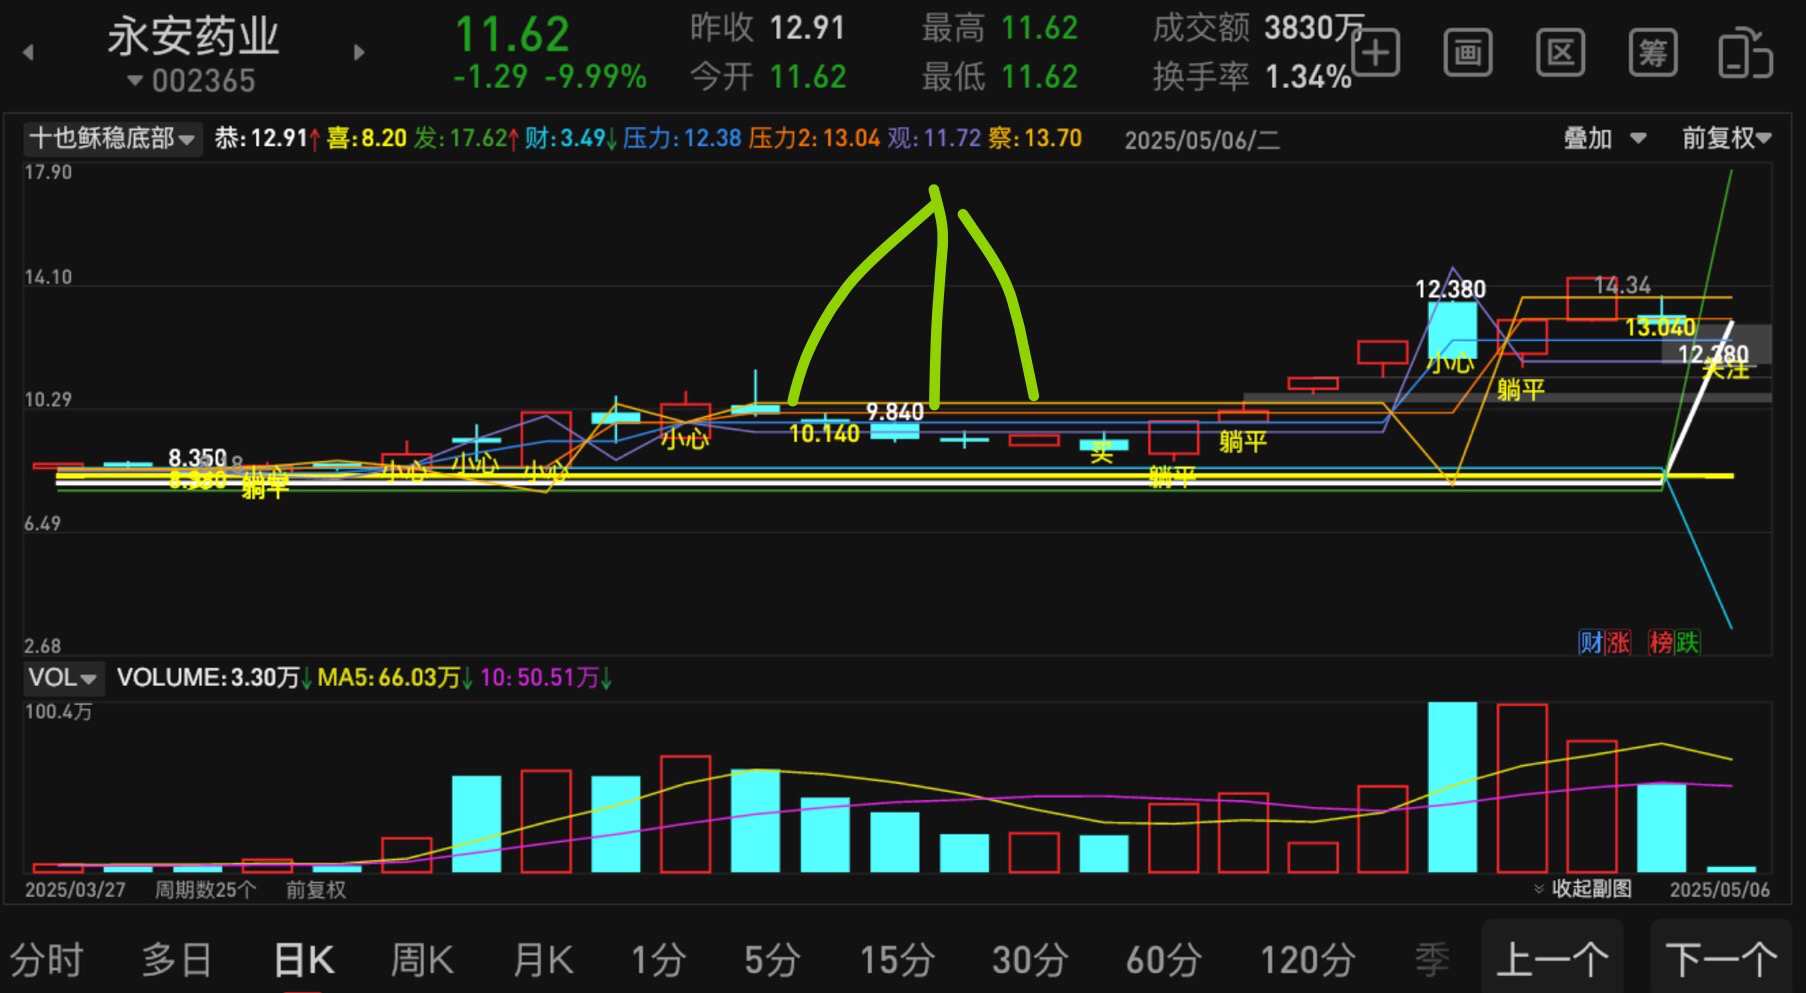
Task: Select the 季 period tab
Action: point(1432,960)
